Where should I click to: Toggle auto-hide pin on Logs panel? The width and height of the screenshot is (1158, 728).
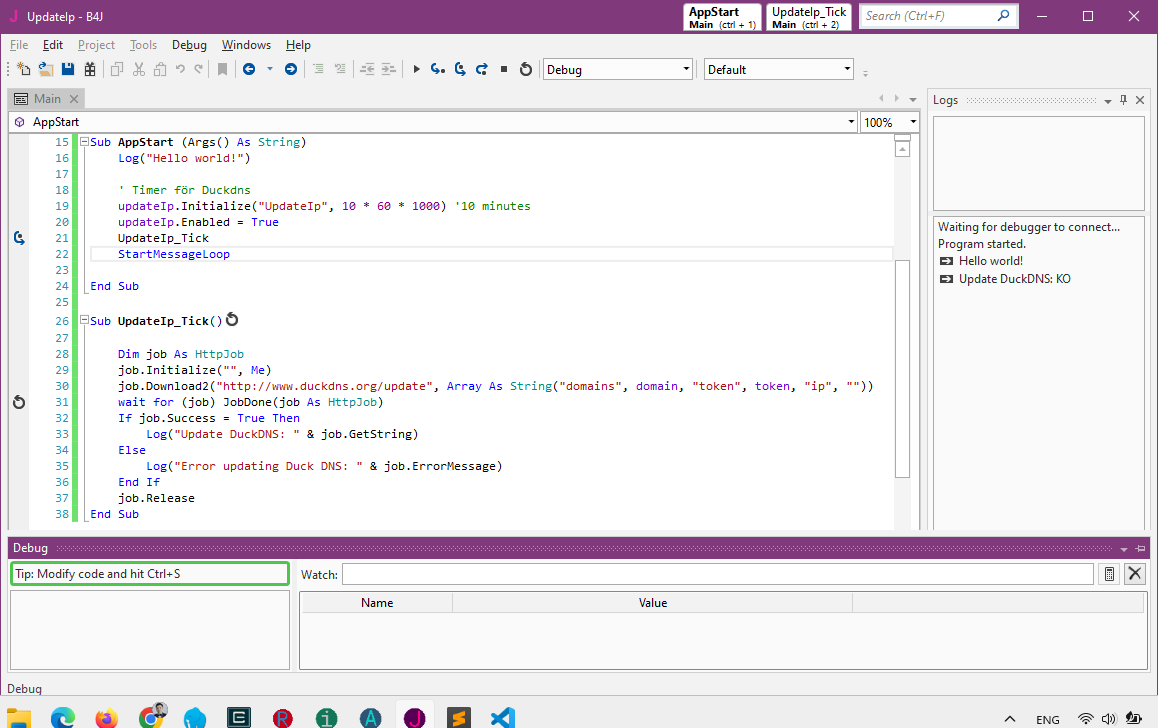[x=1123, y=100]
